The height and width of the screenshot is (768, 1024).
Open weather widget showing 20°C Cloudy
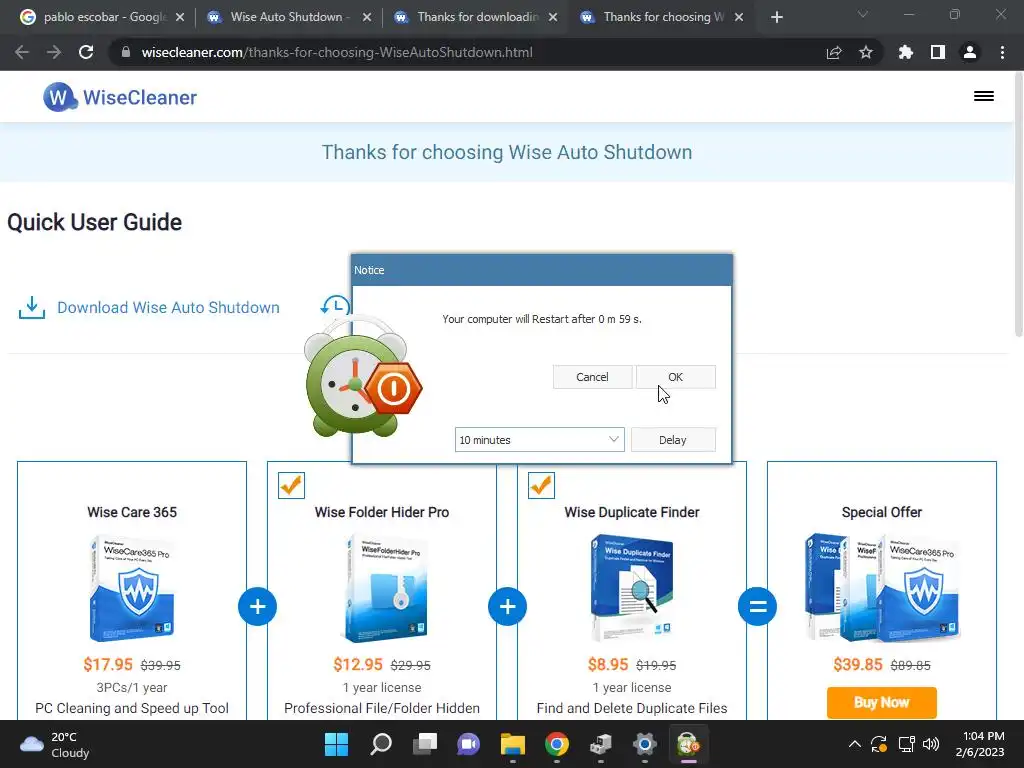pos(55,744)
